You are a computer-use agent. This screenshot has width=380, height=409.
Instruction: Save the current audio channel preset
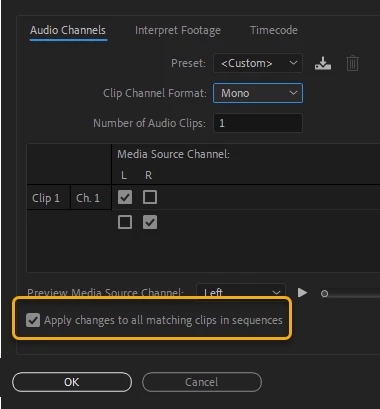coord(323,63)
